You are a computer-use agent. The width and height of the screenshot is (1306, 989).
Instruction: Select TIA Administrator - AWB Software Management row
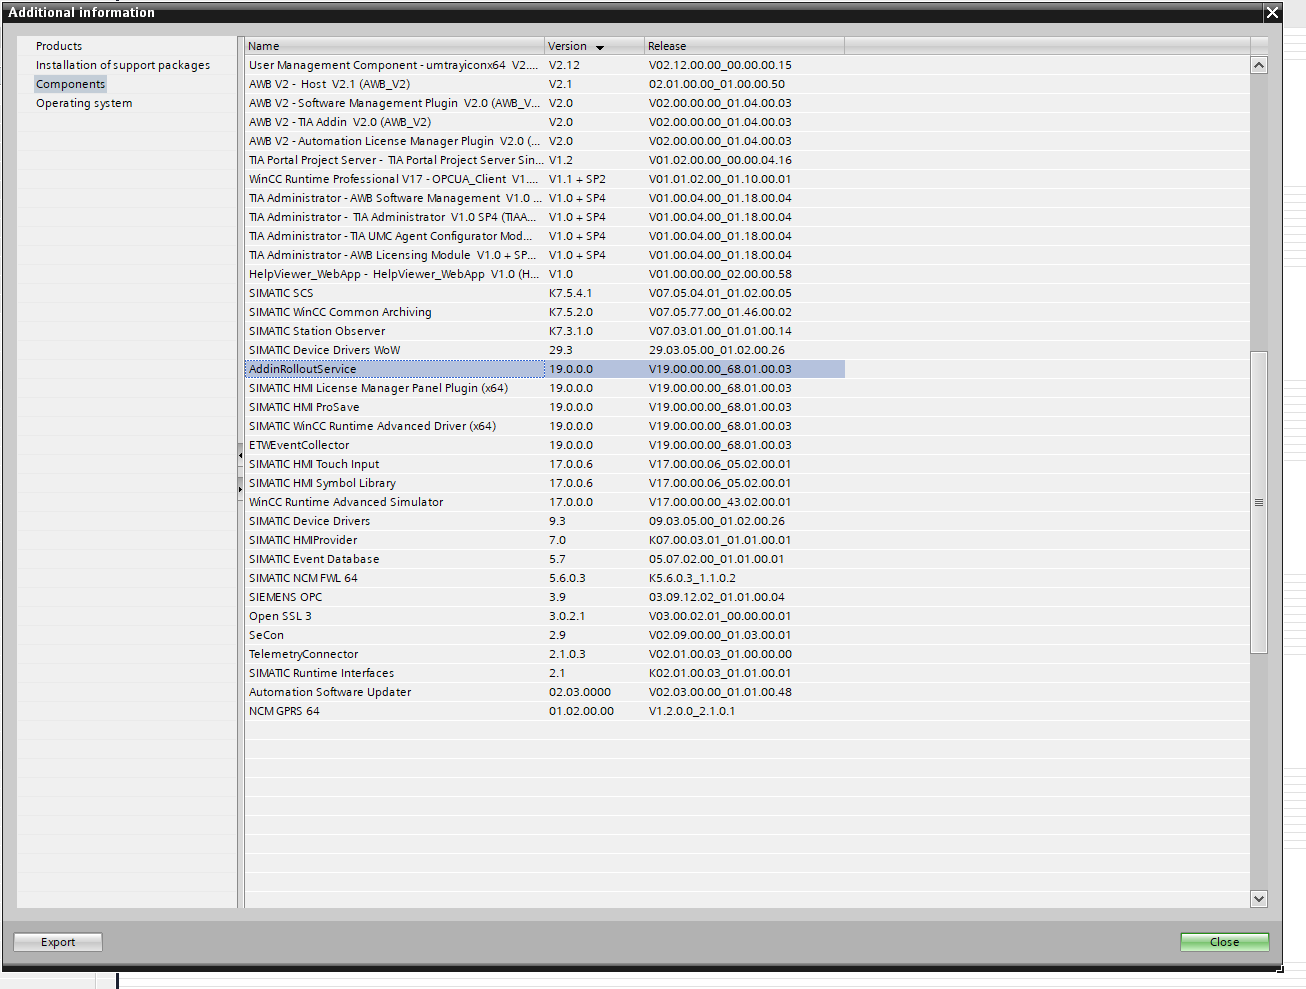[x=545, y=198]
